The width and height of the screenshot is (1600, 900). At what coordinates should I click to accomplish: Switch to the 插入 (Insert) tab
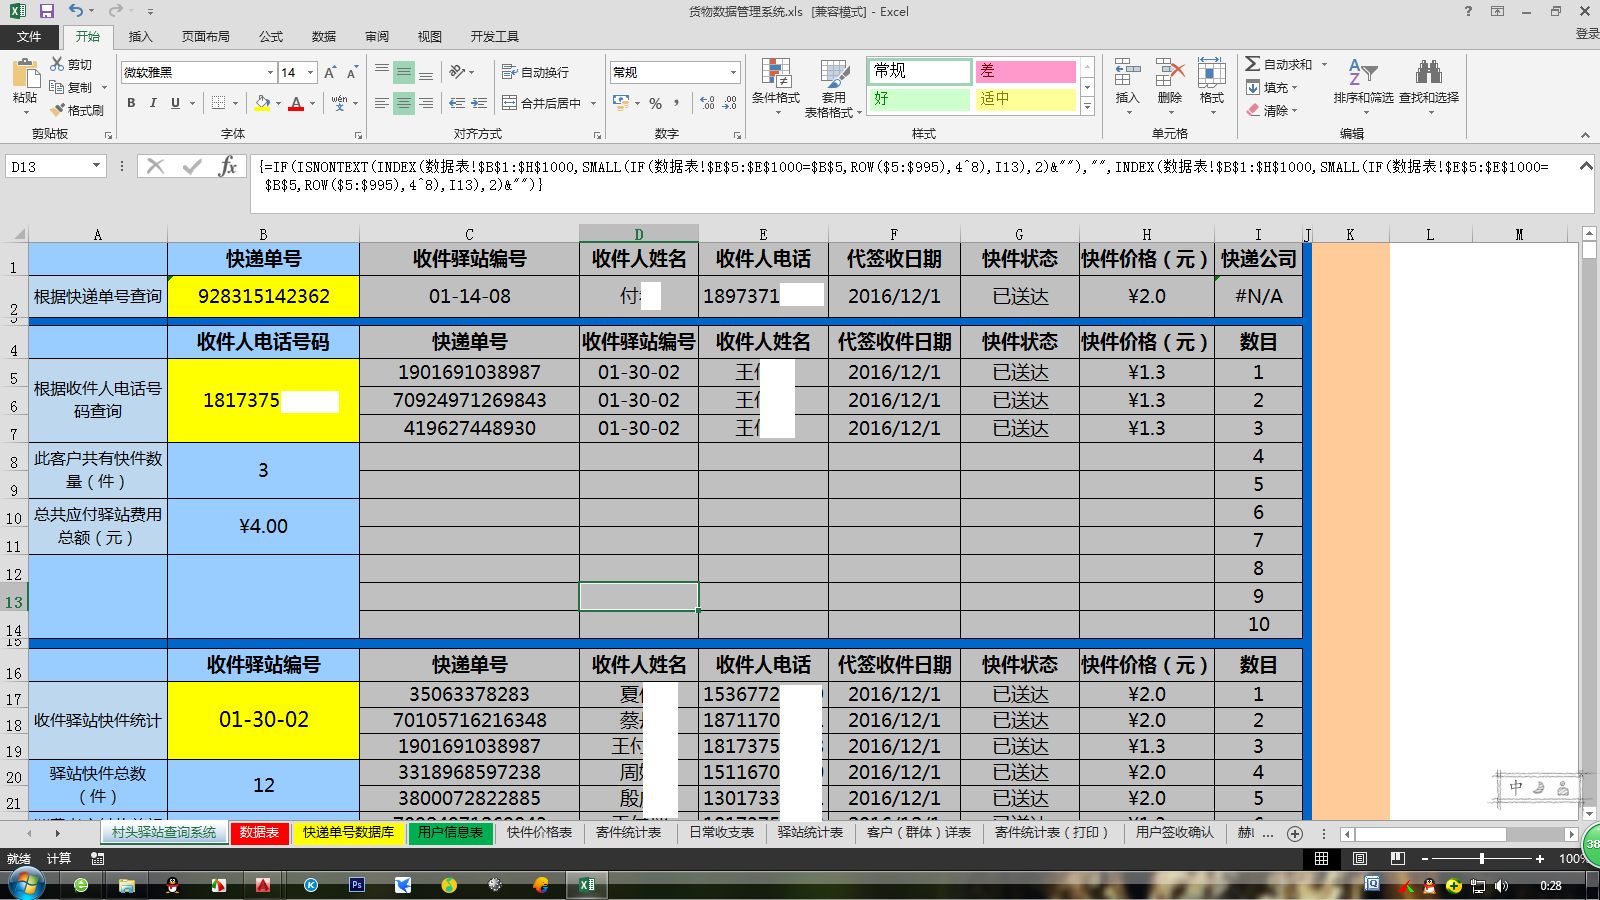tap(141, 36)
